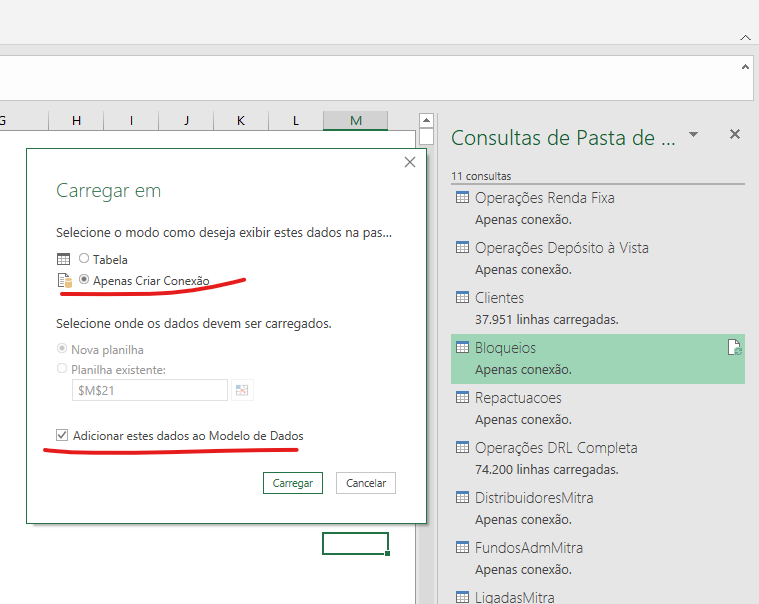
Task: Click the table icon of DistribuidoresMitra
Action: click(x=462, y=497)
